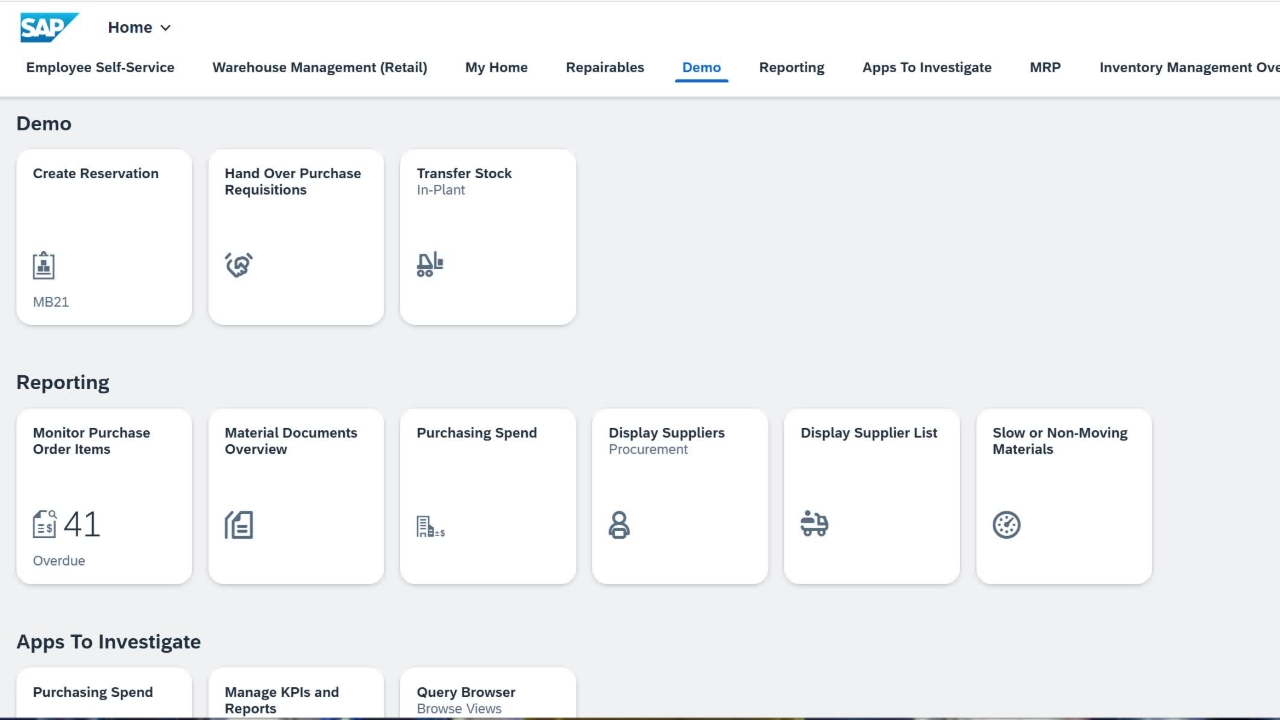Select the MRP tab
This screenshot has width=1280, height=720.
pos(1045,68)
